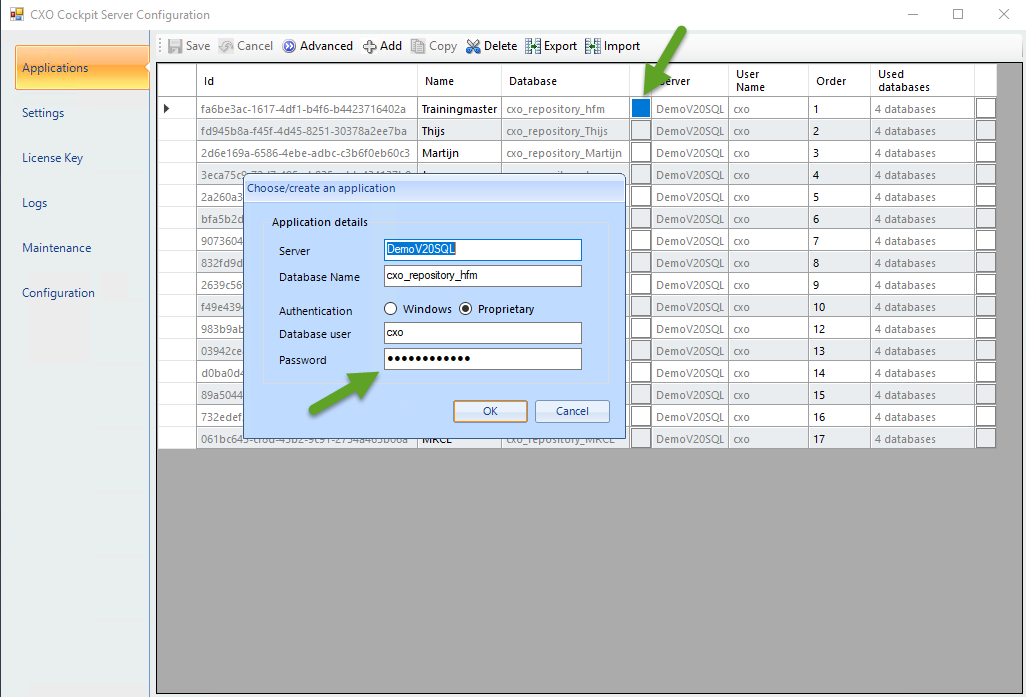Screen dimensions: 1026x697
Task: Export applications from toolbar
Action: coord(551,46)
